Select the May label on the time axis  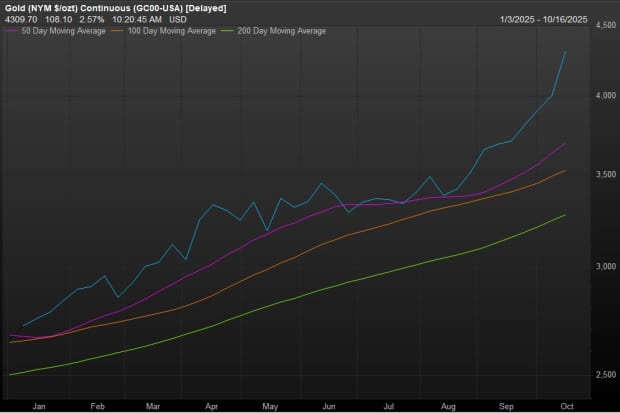click(270, 406)
